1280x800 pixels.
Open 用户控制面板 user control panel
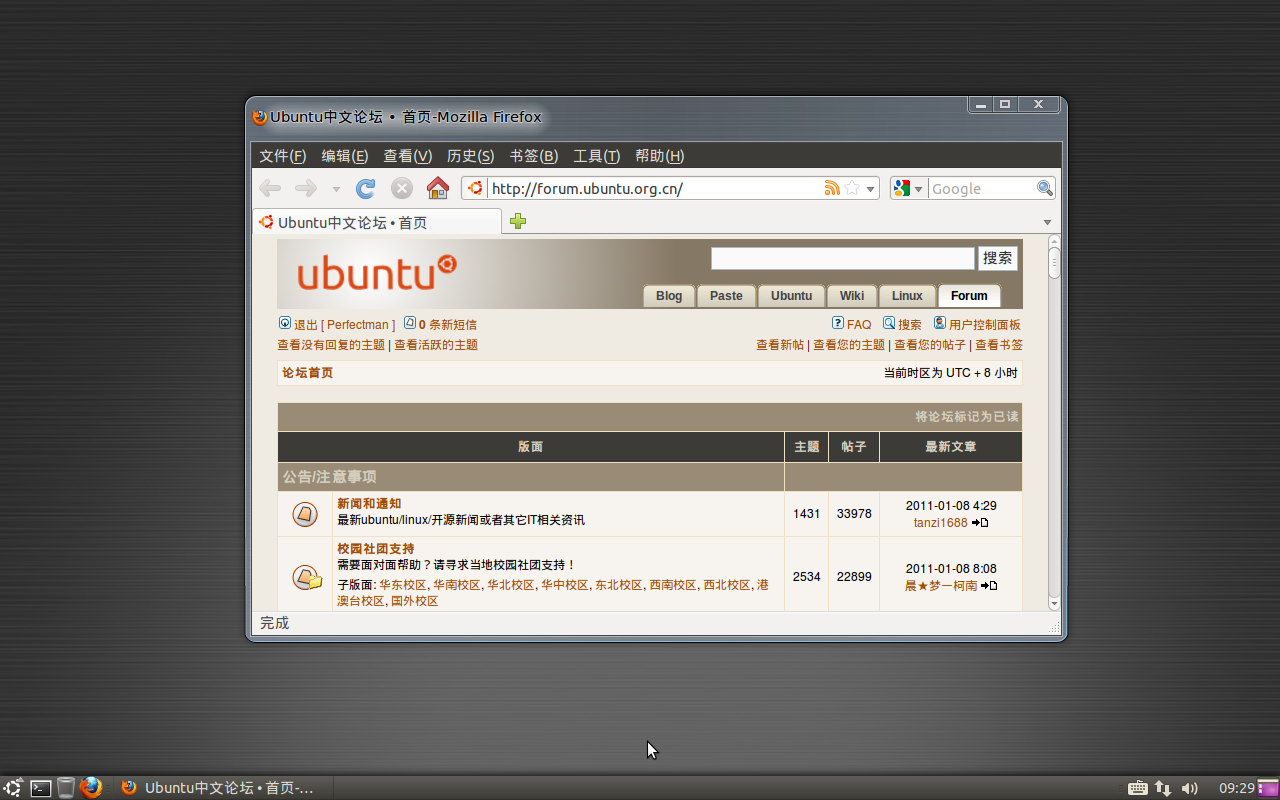click(x=977, y=325)
